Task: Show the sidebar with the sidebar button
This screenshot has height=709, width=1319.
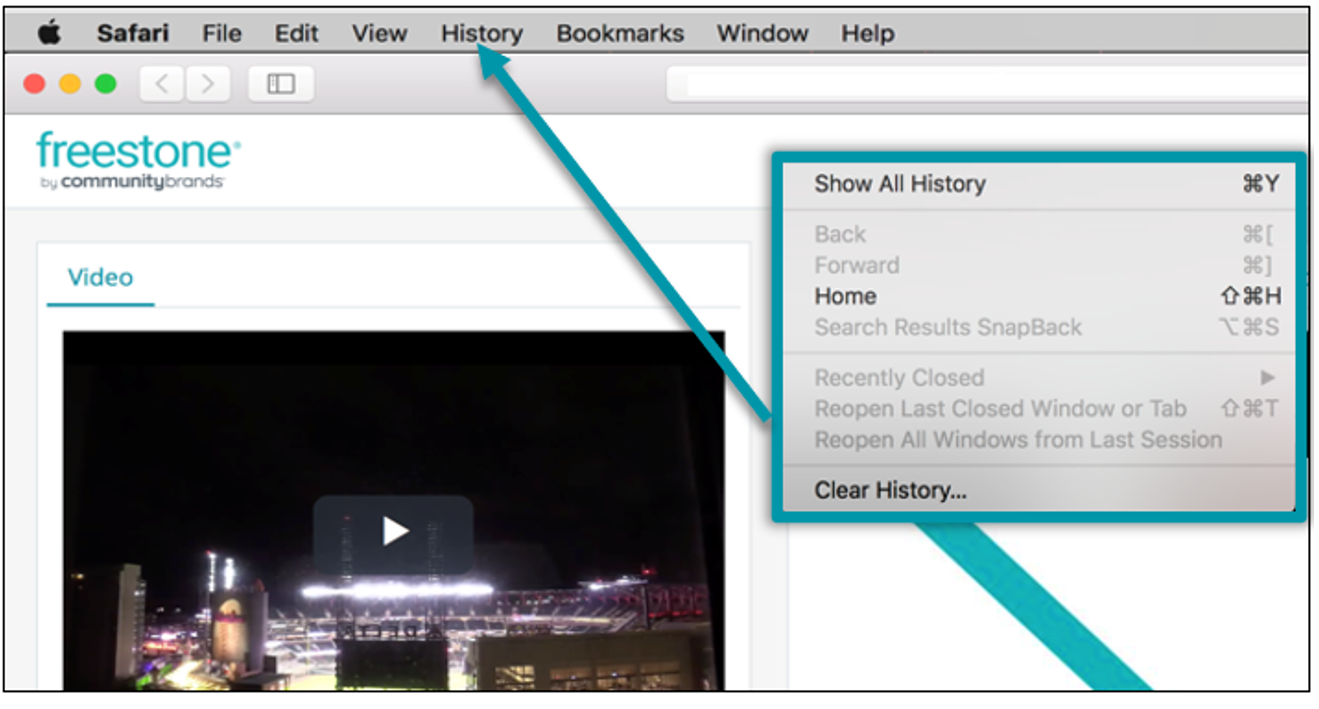Action: [x=281, y=84]
